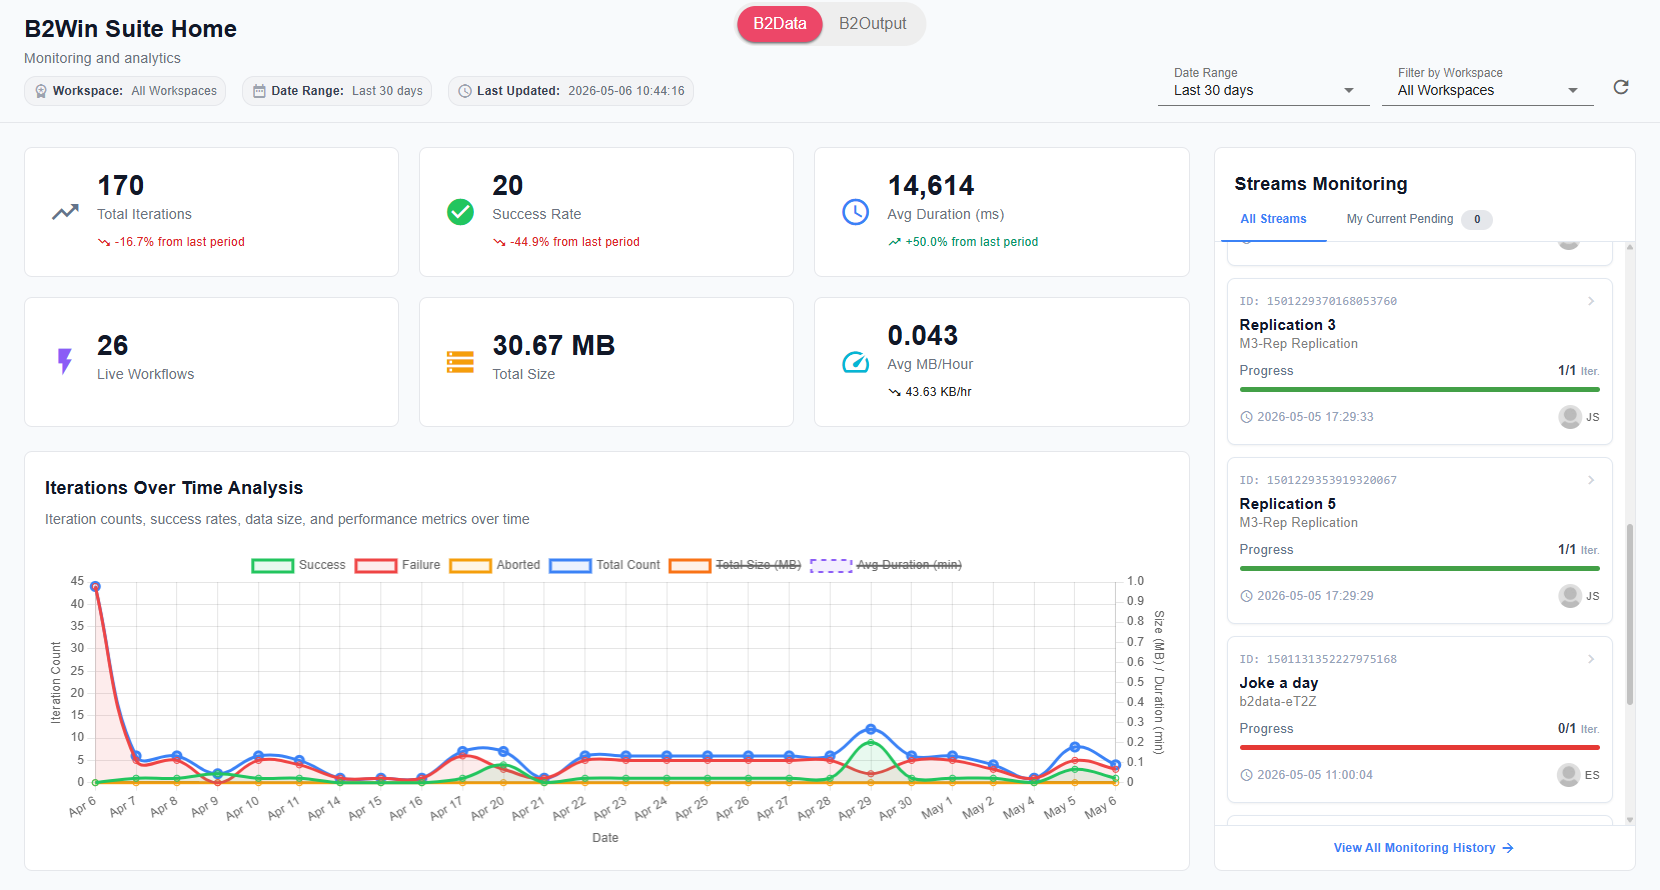The image size is (1660, 890).
Task: Click the ES user avatar on Joke a day
Action: coord(1569,775)
